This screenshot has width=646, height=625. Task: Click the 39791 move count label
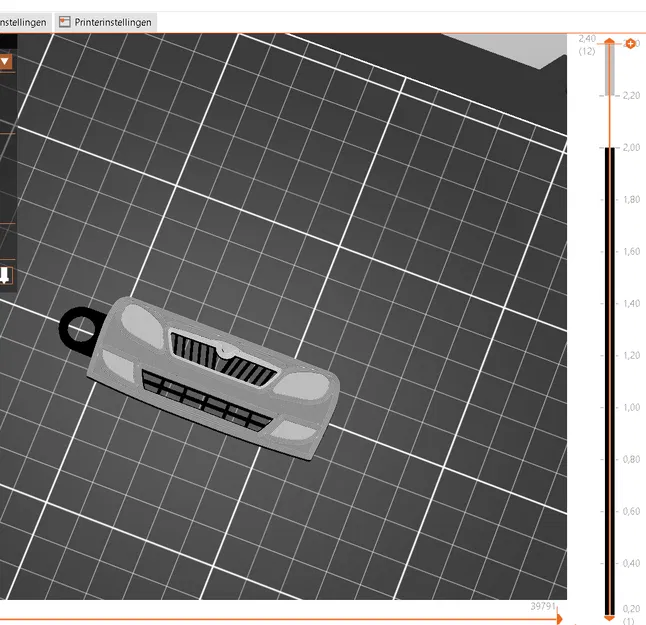click(x=543, y=606)
